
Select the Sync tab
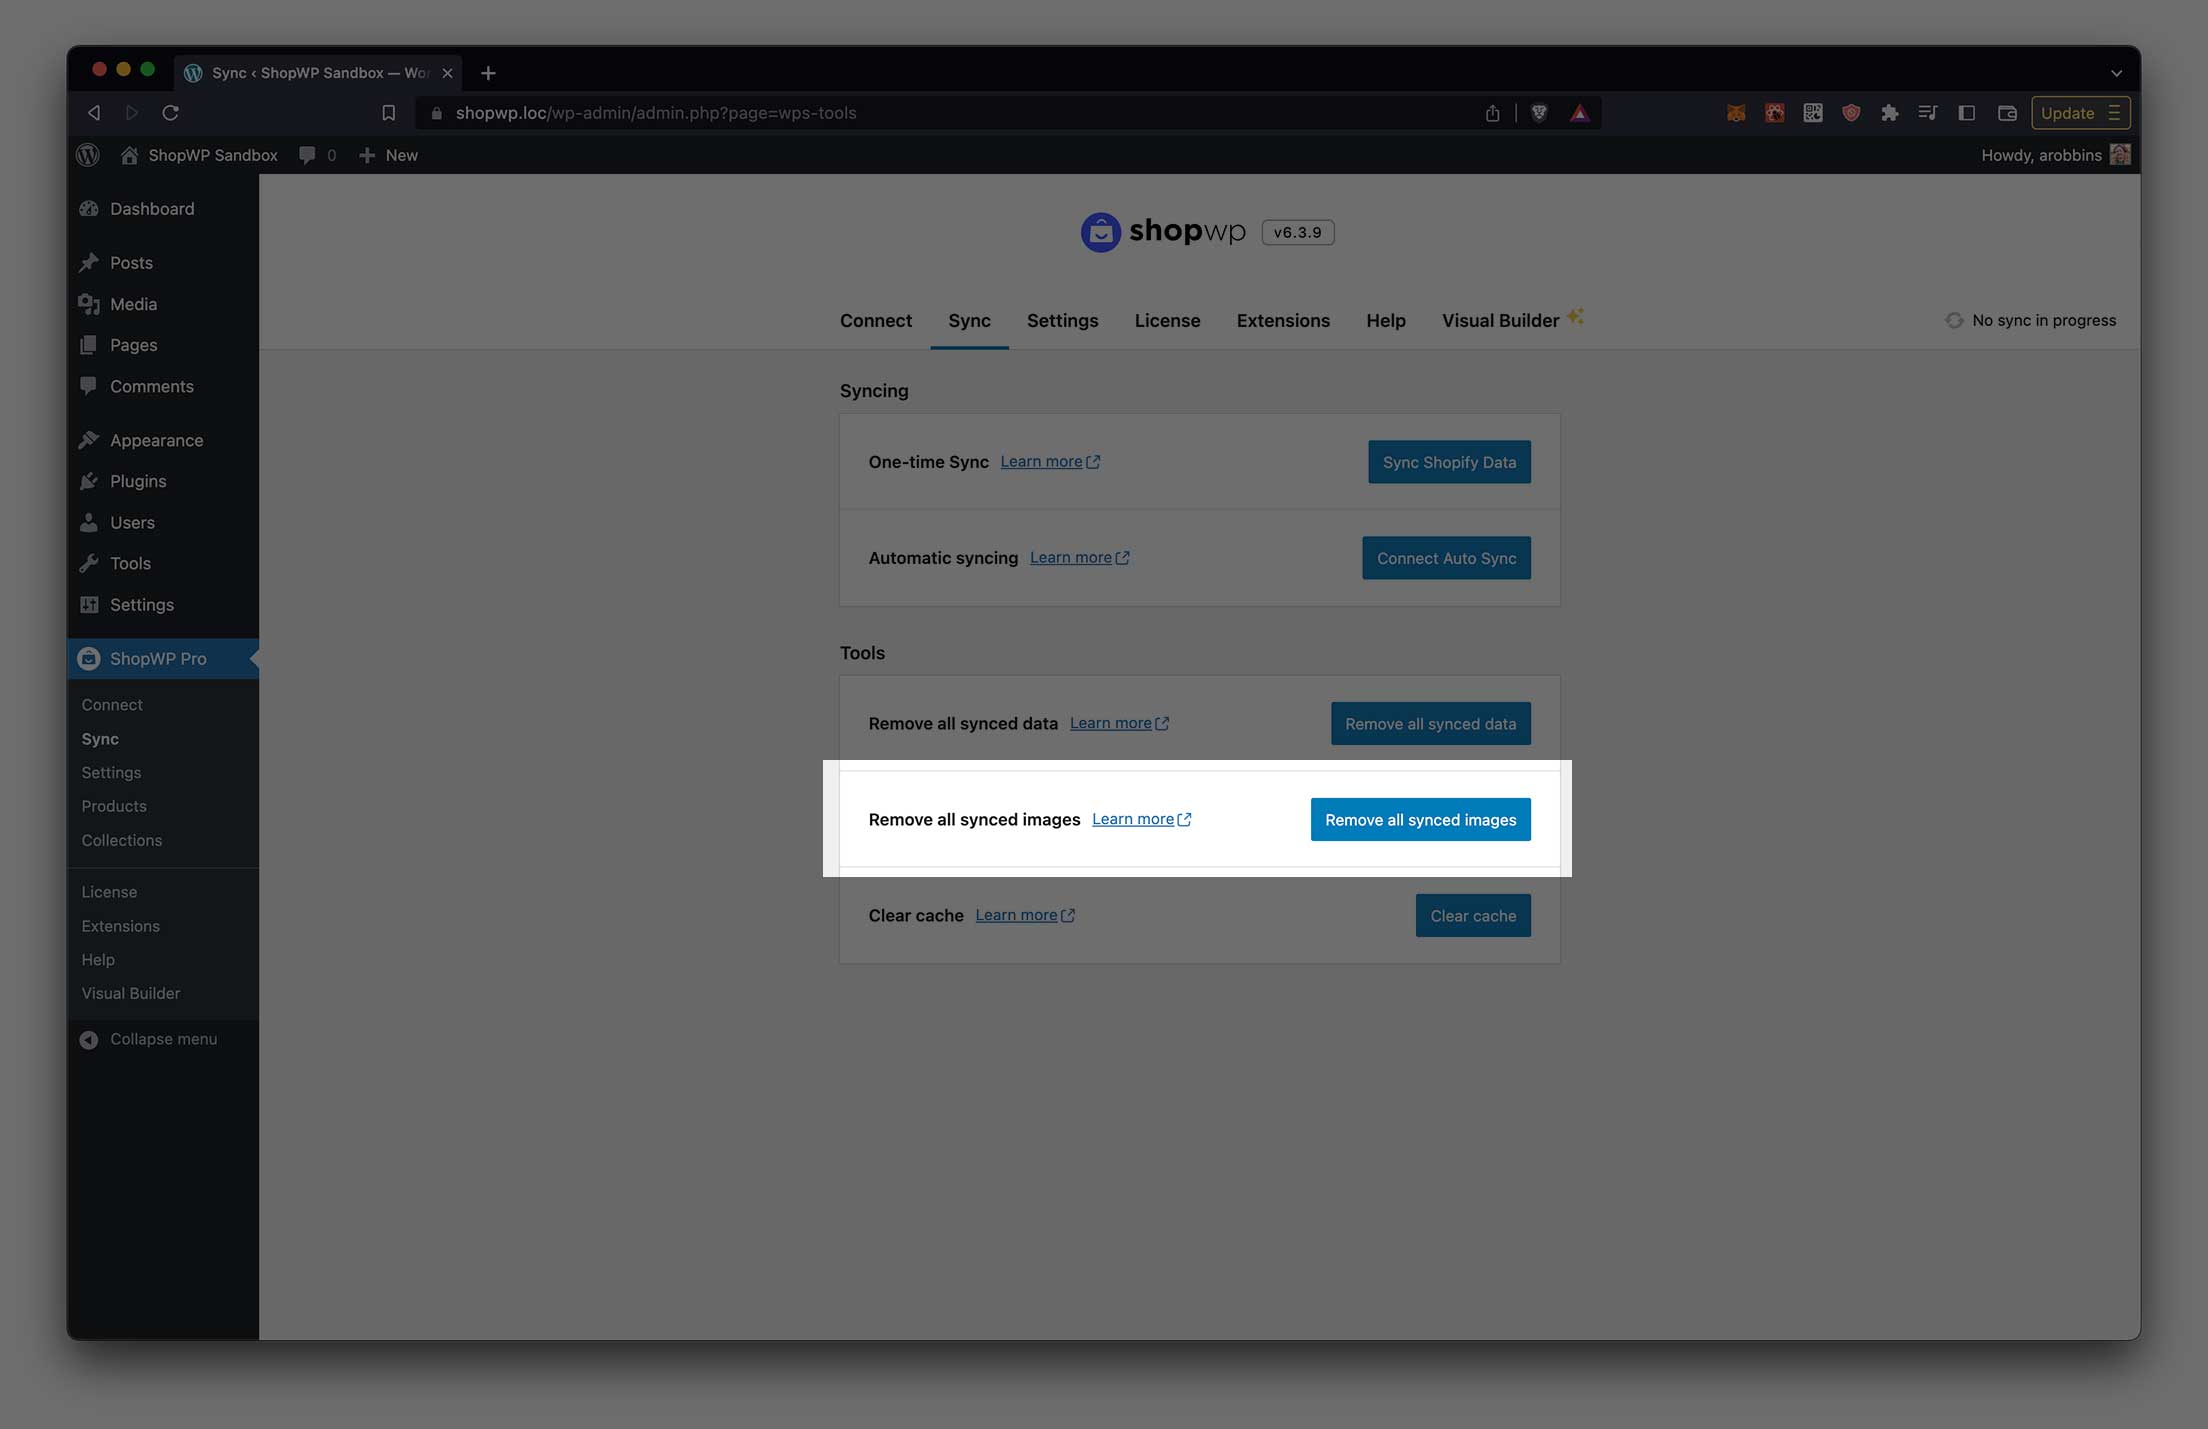pyautogui.click(x=969, y=321)
